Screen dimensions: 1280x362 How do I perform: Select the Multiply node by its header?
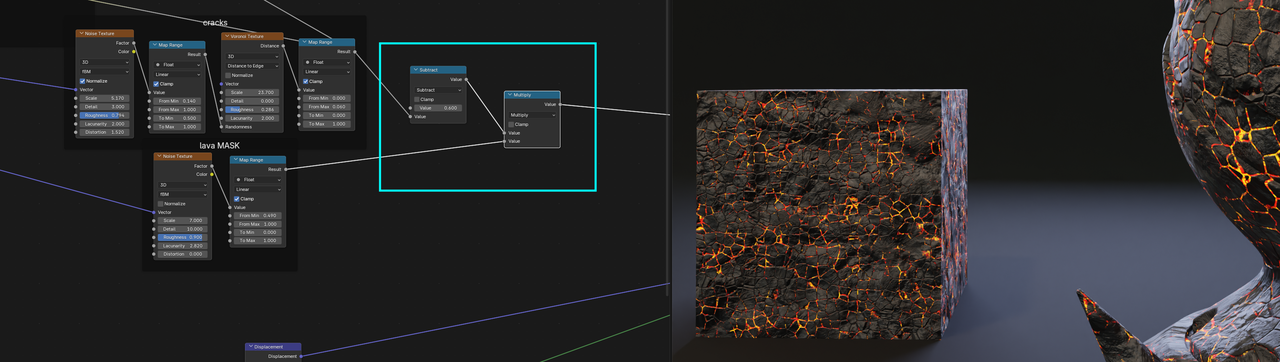pyautogui.click(x=532, y=95)
